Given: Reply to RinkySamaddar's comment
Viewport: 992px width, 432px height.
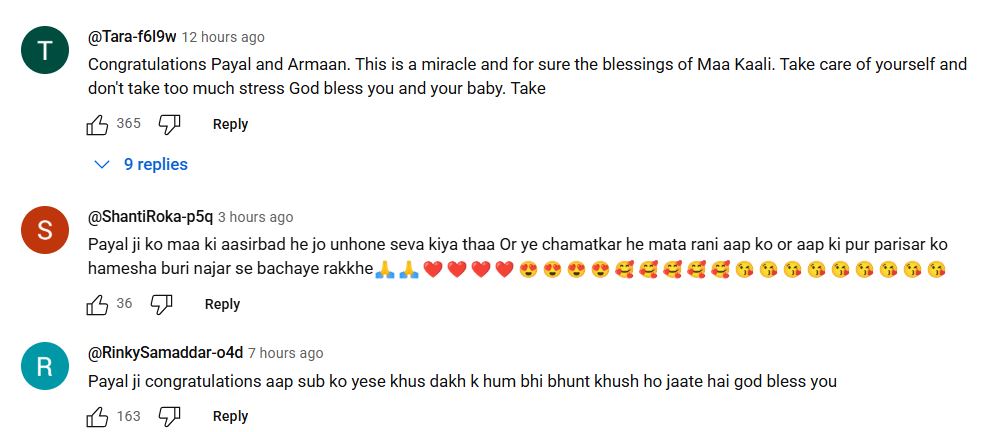Looking at the screenshot, I should click(x=230, y=416).
